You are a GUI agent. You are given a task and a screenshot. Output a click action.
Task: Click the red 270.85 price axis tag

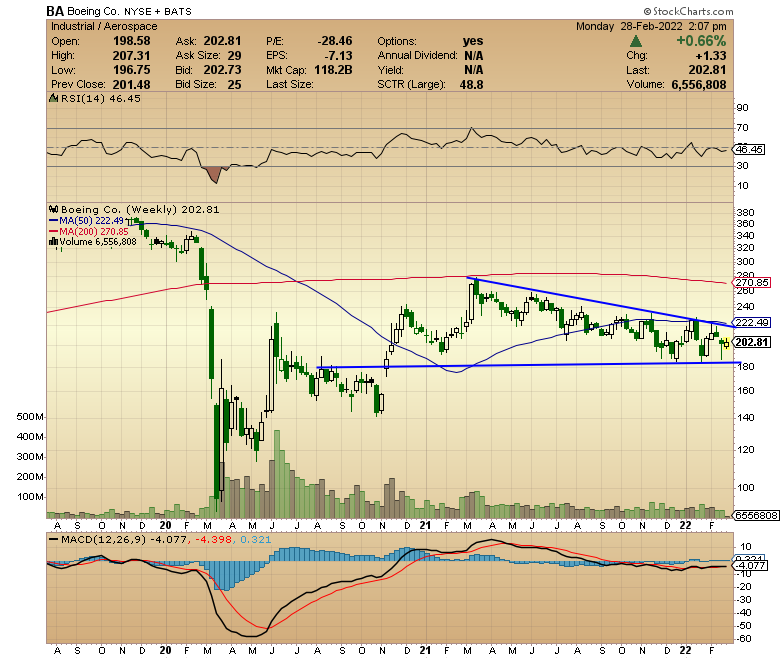pyautogui.click(x=751, y=282)
